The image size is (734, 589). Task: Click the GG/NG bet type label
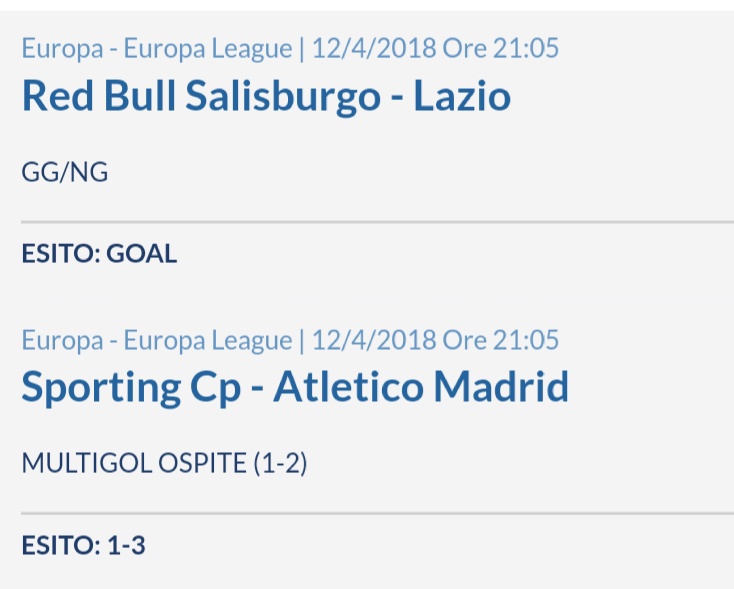[x=65, y=172]
